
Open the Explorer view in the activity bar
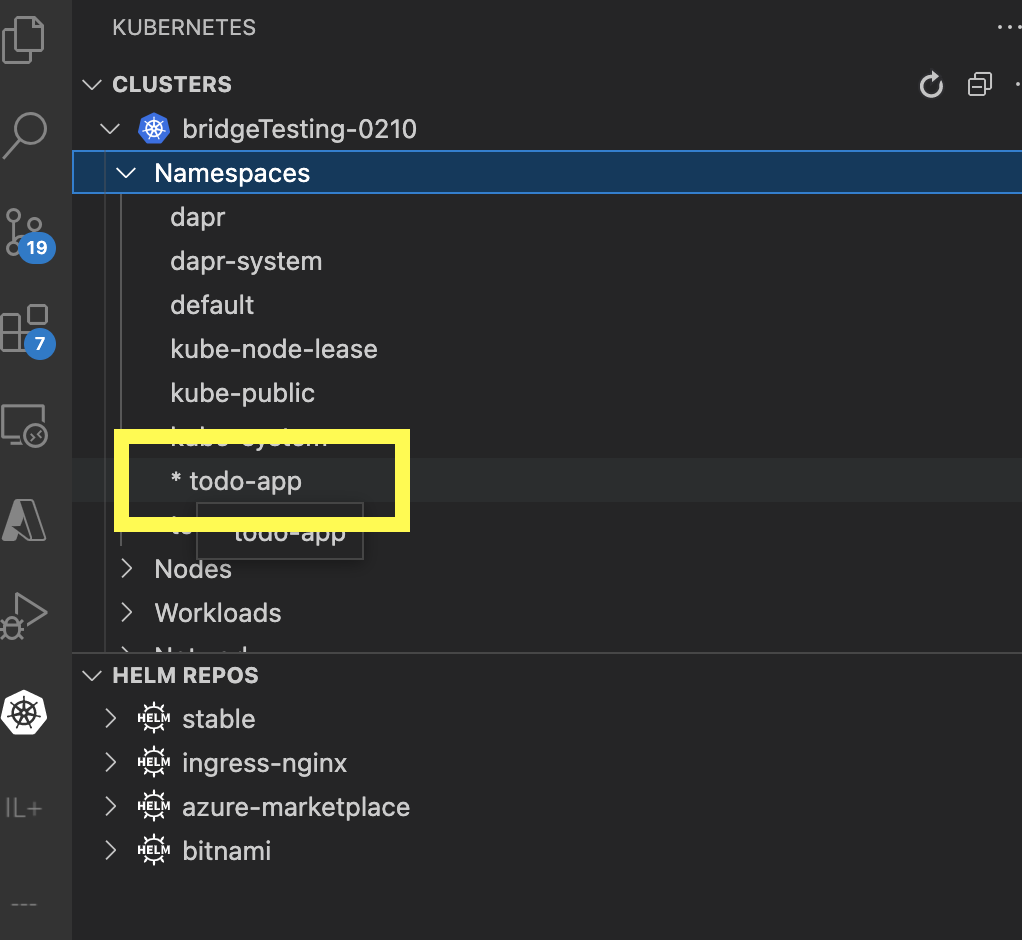tap(25, 40)
